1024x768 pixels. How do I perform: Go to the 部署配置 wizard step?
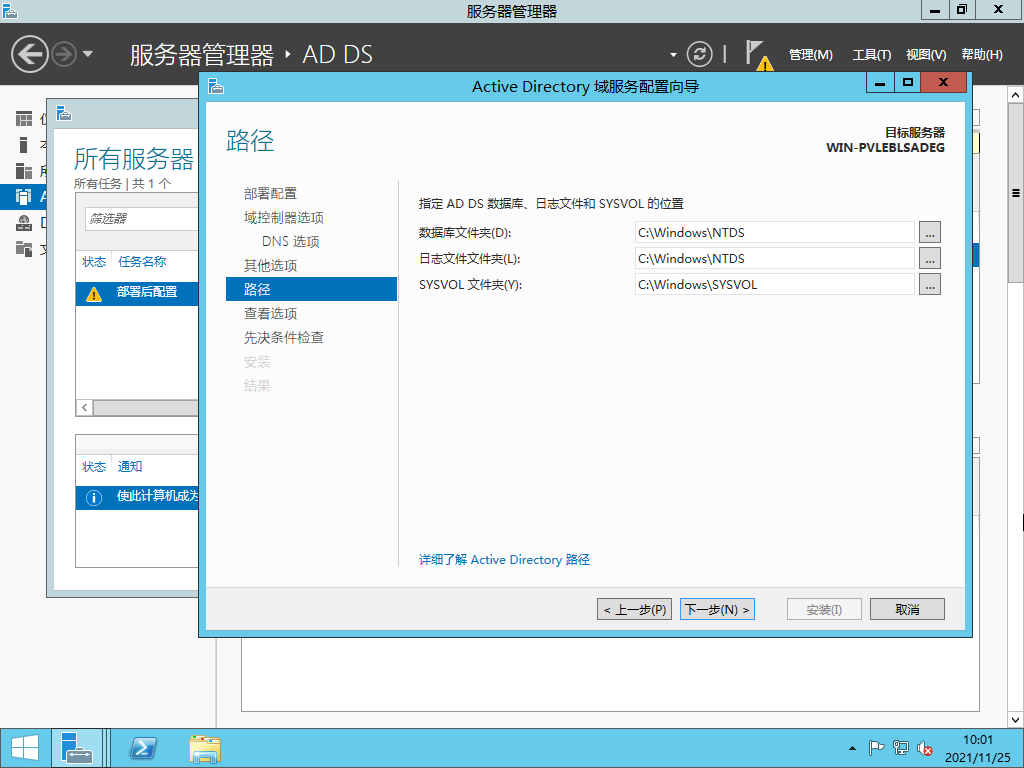(270, 193)
